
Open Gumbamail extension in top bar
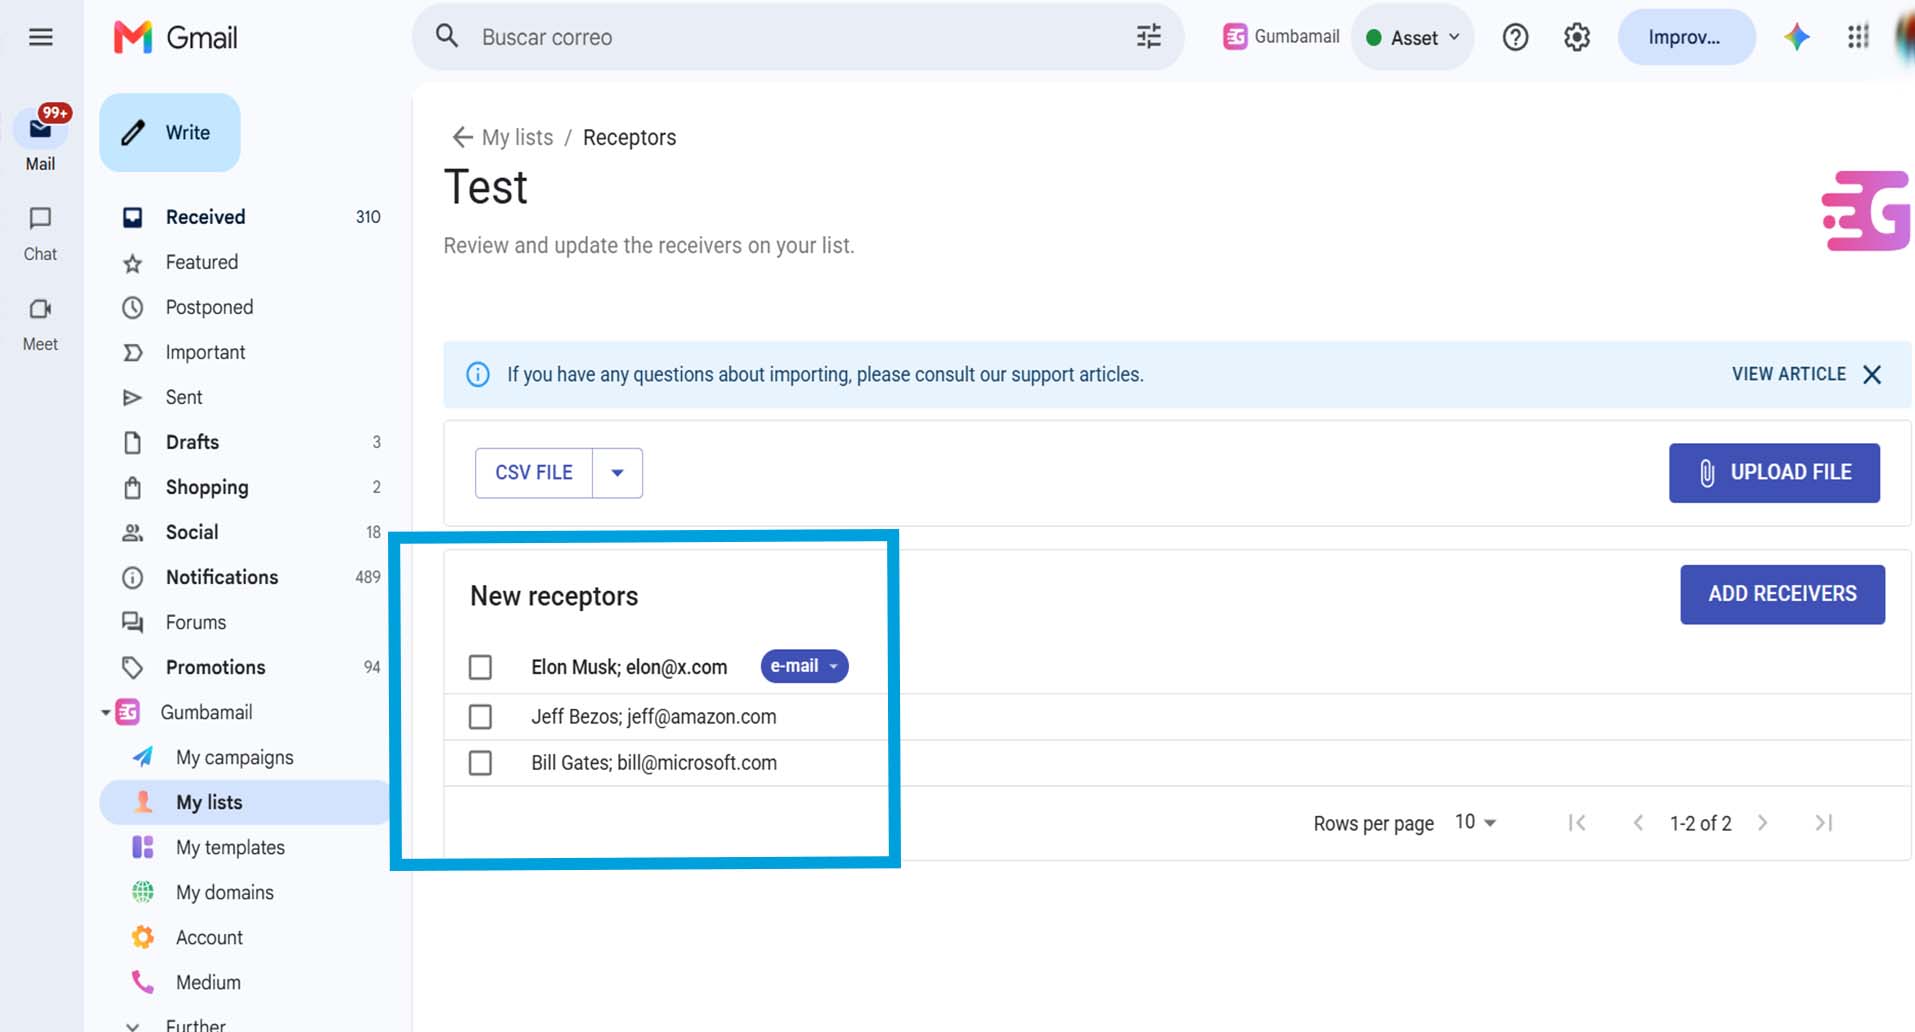tap(1281, 37)
